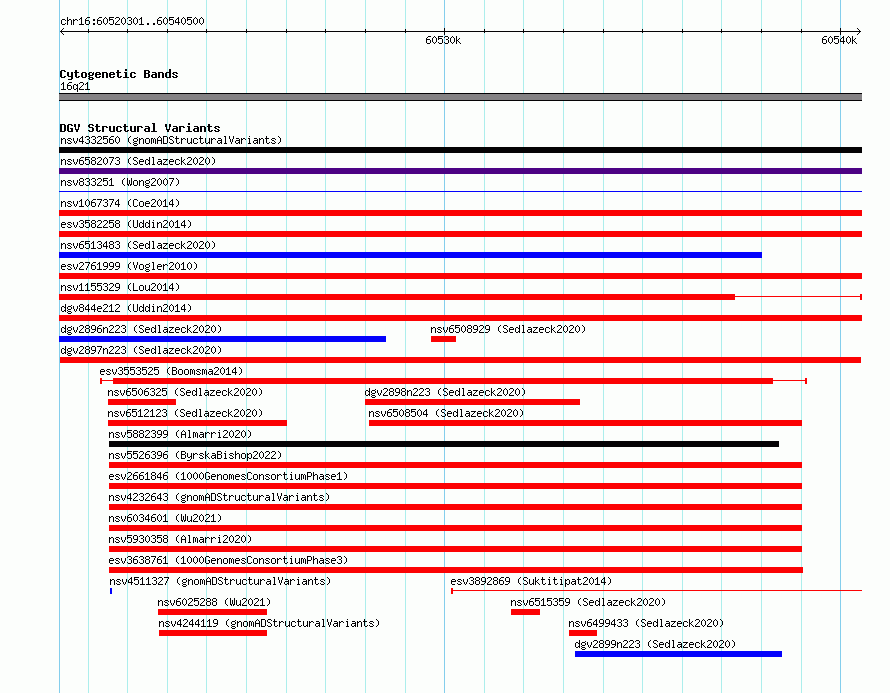890x693 pixels.
Task: Select the tiny blue nsv4511327 marker
Action: click(111, 591)
